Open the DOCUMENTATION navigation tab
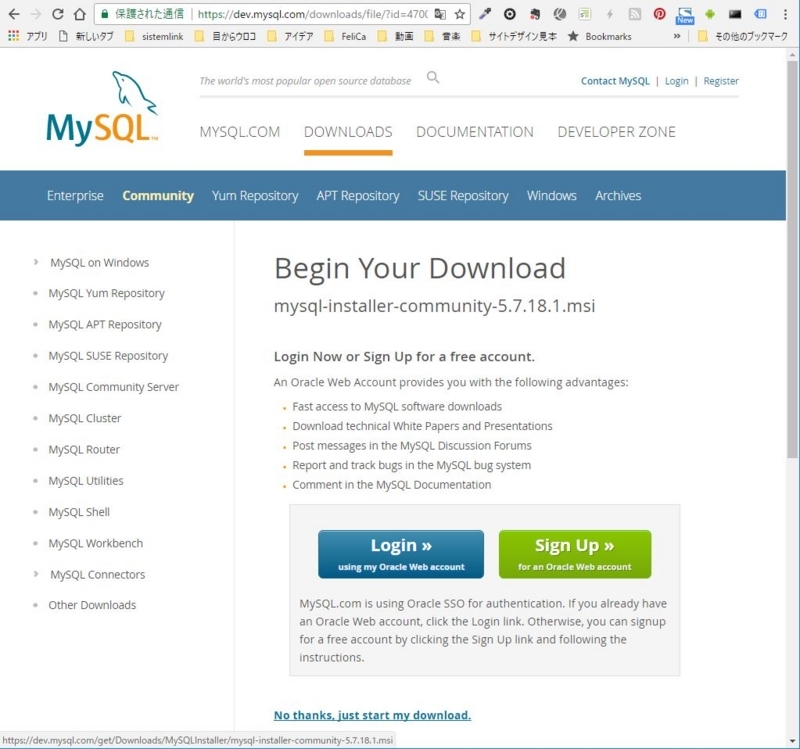The image size is (800, 749). [x=474, y=132]
